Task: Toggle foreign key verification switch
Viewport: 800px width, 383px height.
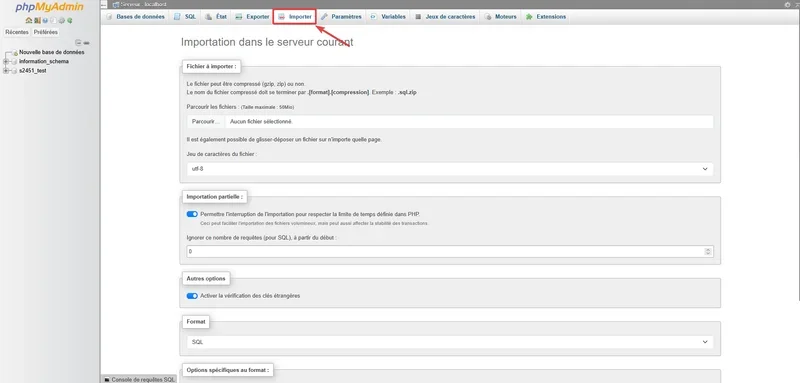Action: pos(192,296)
